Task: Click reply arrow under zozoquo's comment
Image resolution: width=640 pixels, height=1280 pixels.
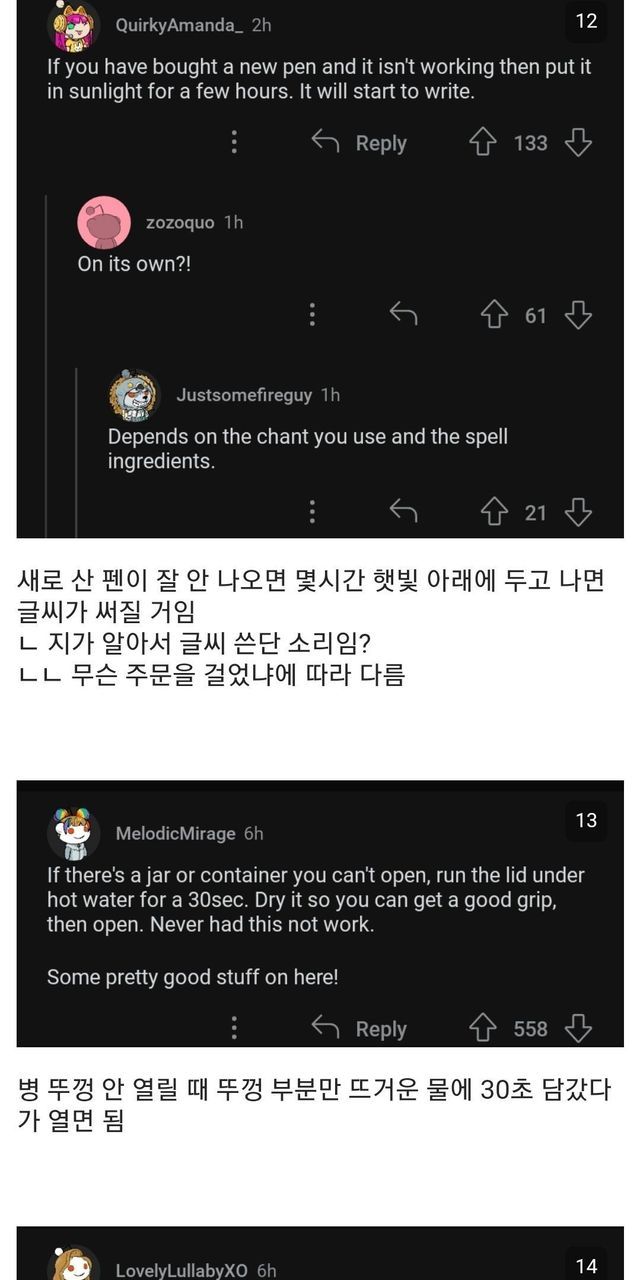Action: 403,316
